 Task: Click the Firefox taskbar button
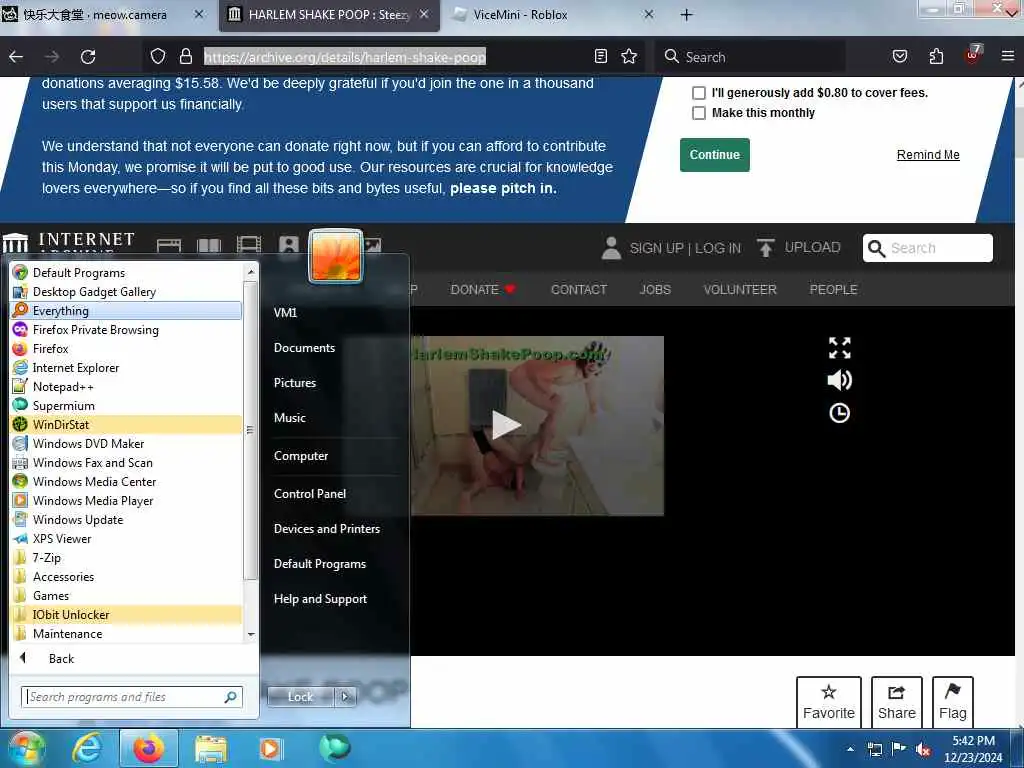point(149,748)
